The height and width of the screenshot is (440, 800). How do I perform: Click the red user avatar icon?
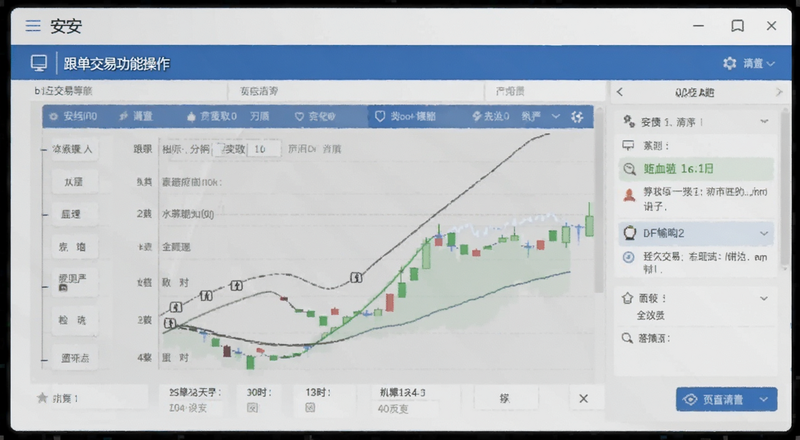[x=629, y=195]
